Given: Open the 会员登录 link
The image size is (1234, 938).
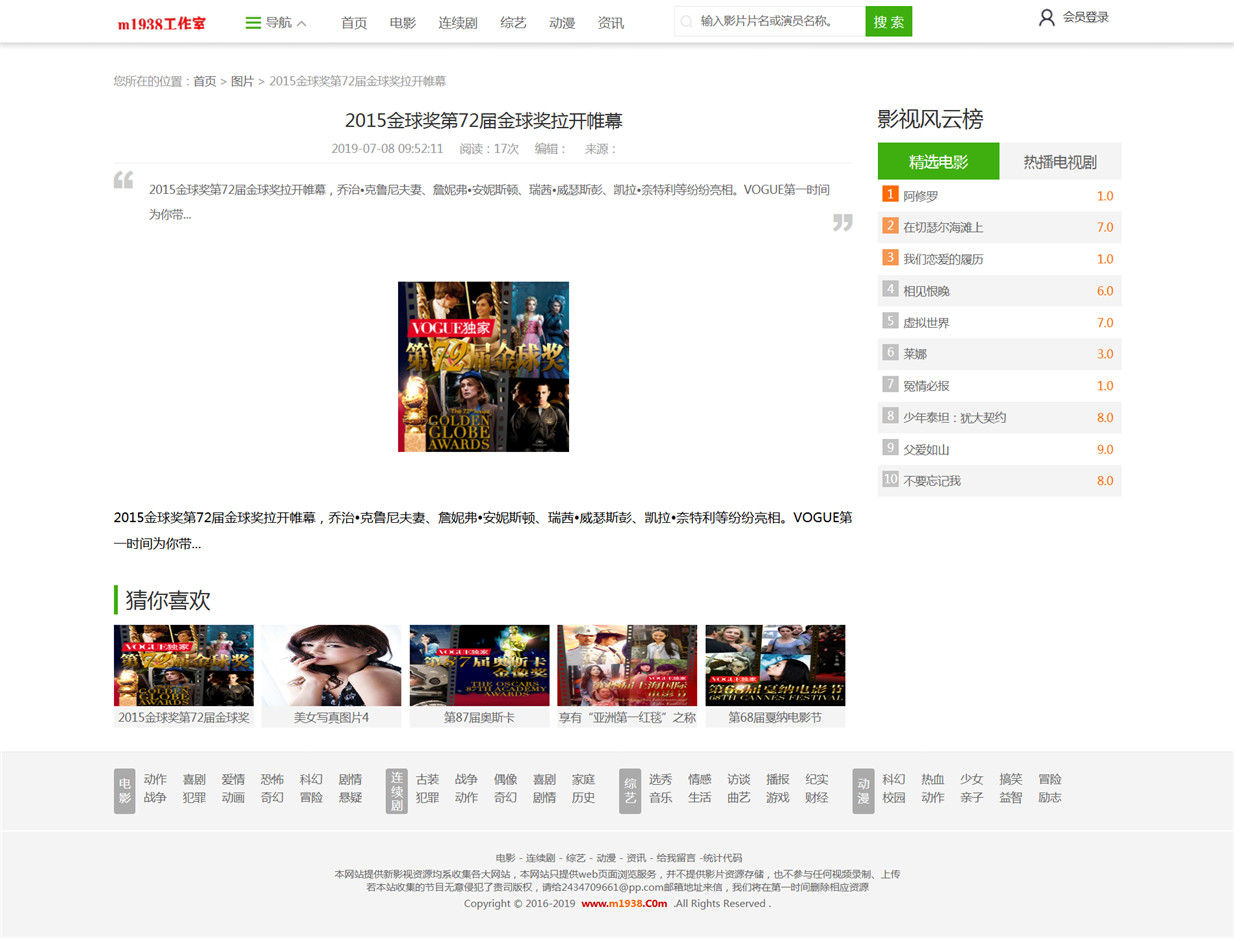Looking at the screenshot, I should [1086, 17].
